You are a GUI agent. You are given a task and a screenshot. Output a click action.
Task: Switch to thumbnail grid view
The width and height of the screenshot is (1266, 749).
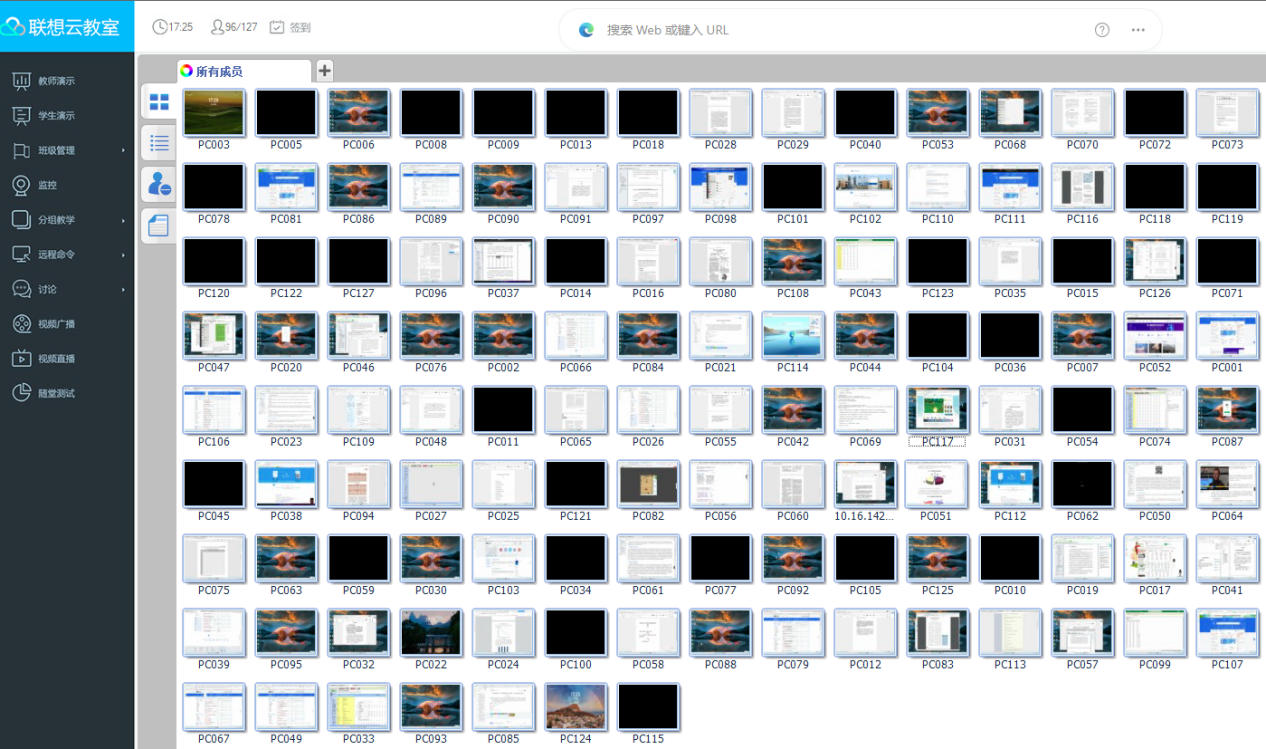(159, 102)
